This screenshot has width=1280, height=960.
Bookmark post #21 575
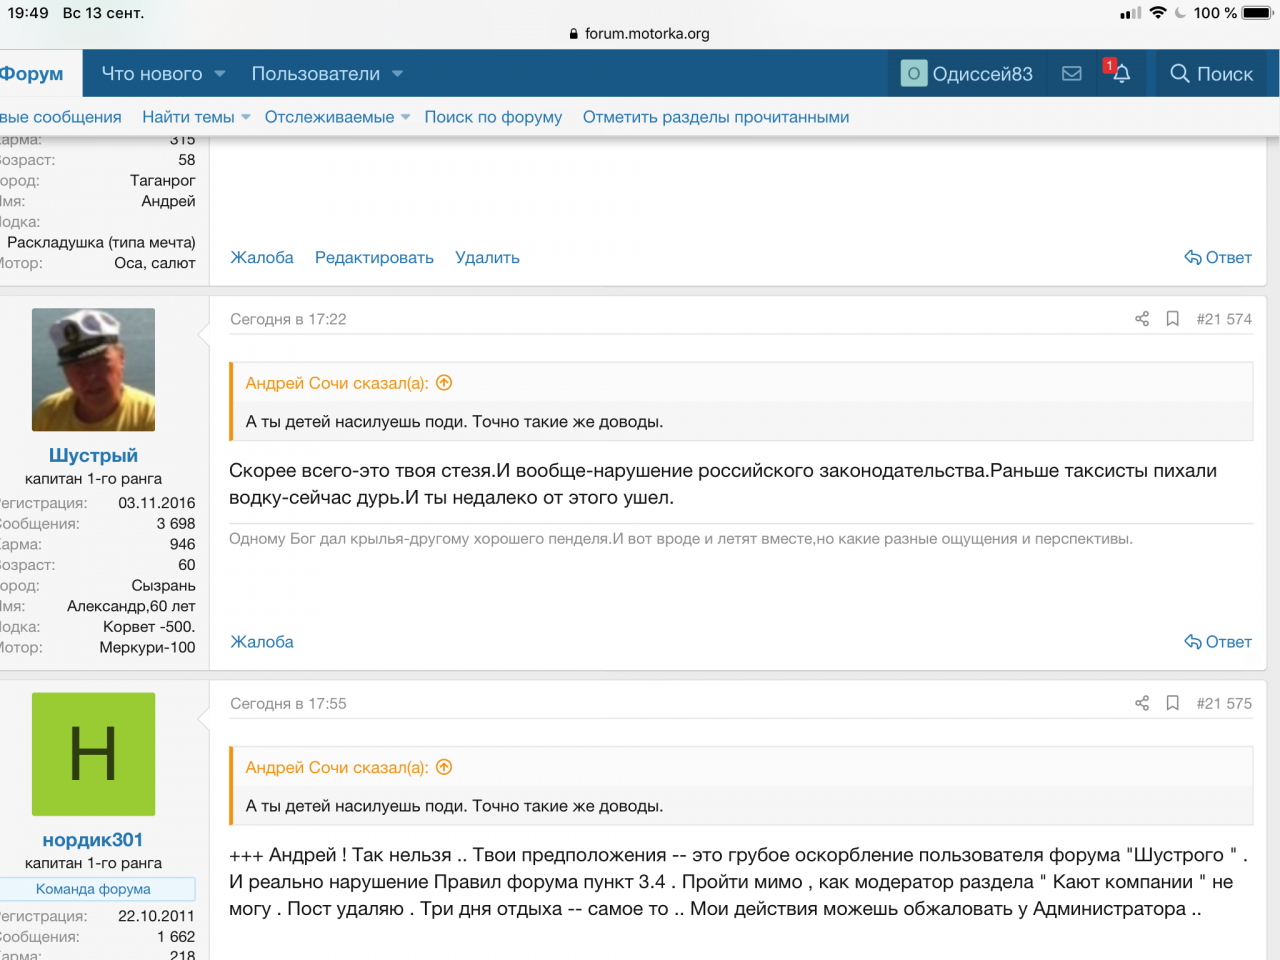pos(1173,703)
